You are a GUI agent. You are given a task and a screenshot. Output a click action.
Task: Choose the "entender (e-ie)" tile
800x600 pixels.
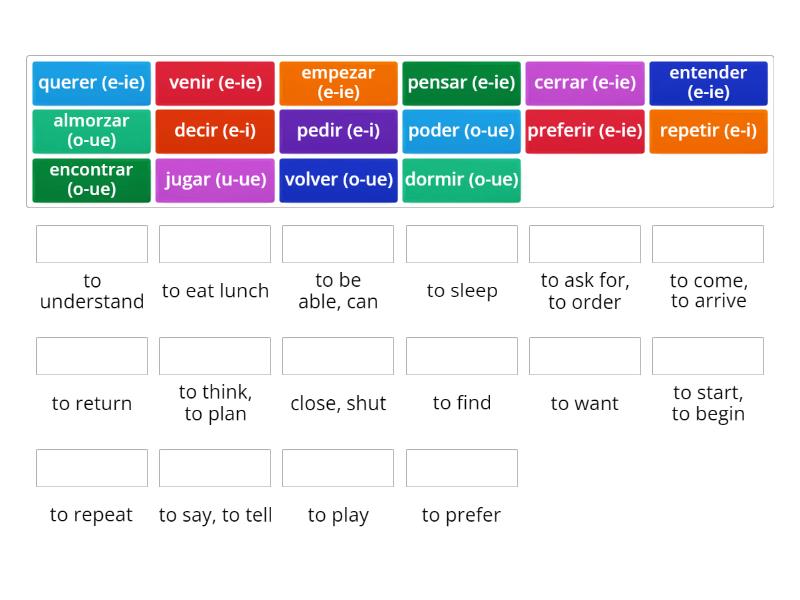click(x=708, y=83)
